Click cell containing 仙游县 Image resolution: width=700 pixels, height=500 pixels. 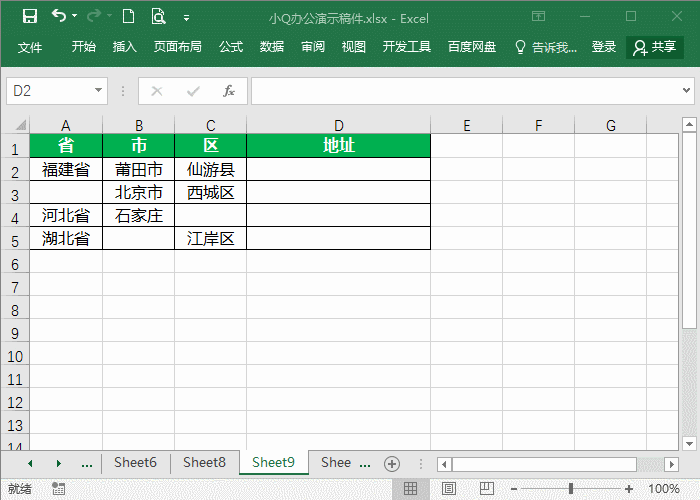click(210, 169)
